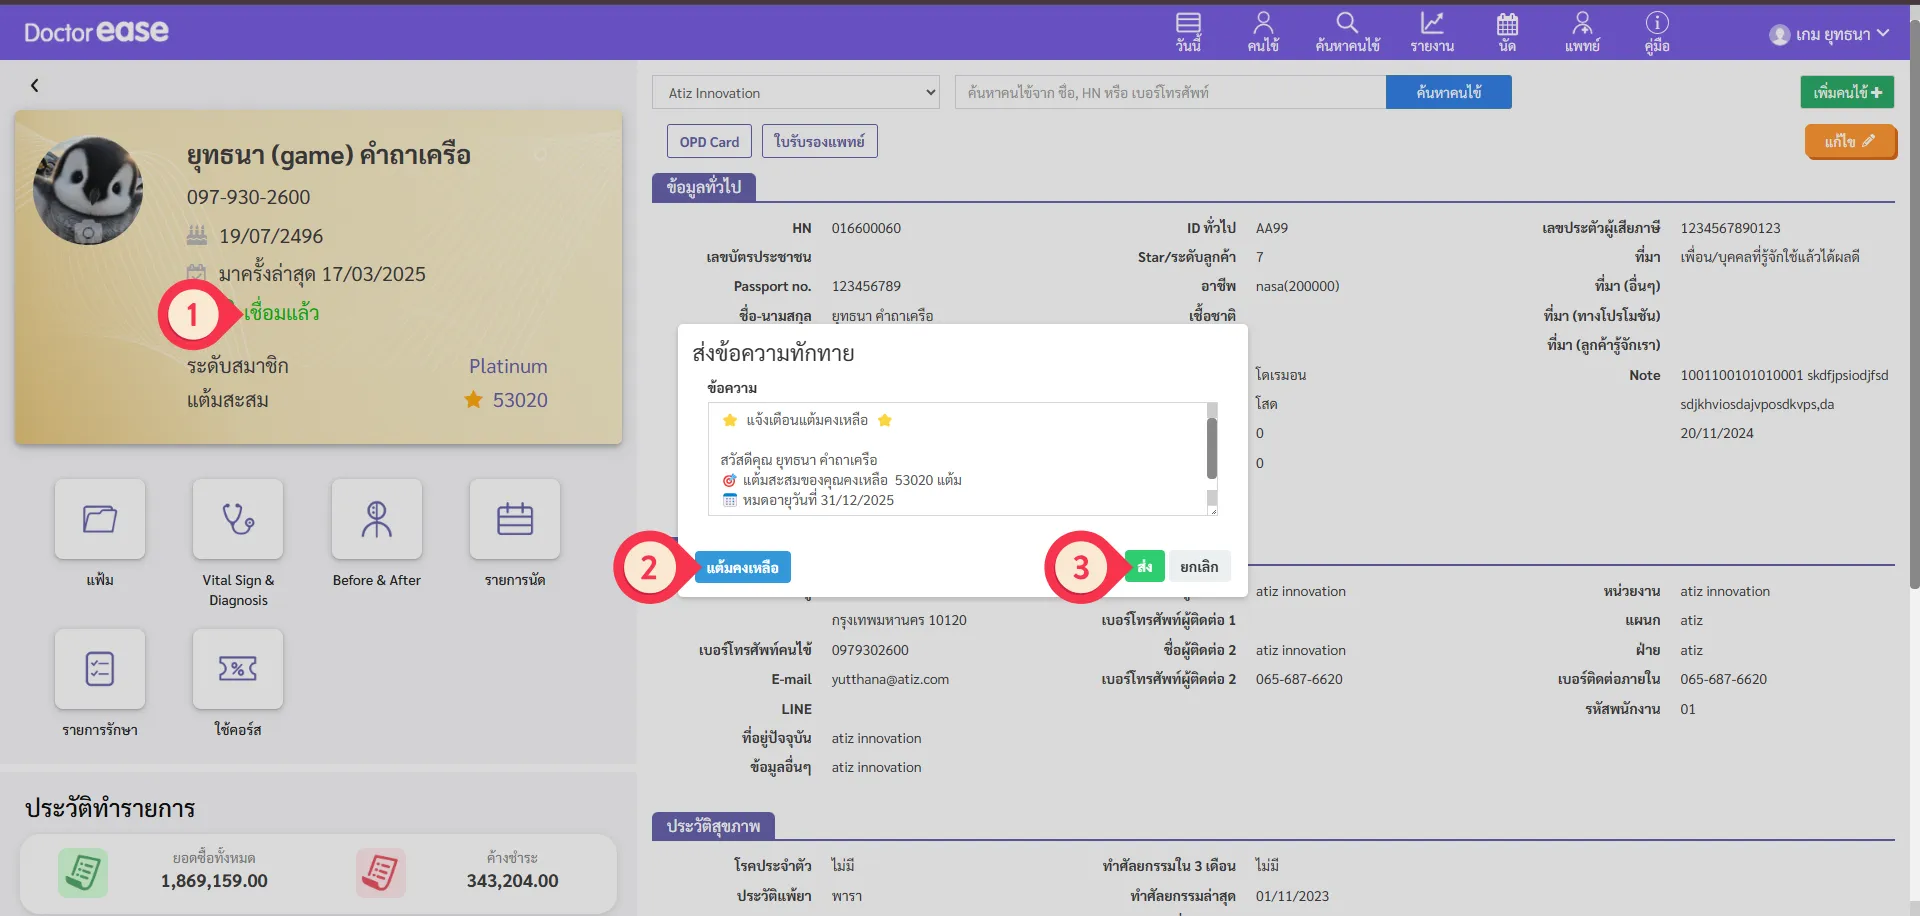Click the patient penguin profile photo
The image size is (1920, 916).
[88, 191]
